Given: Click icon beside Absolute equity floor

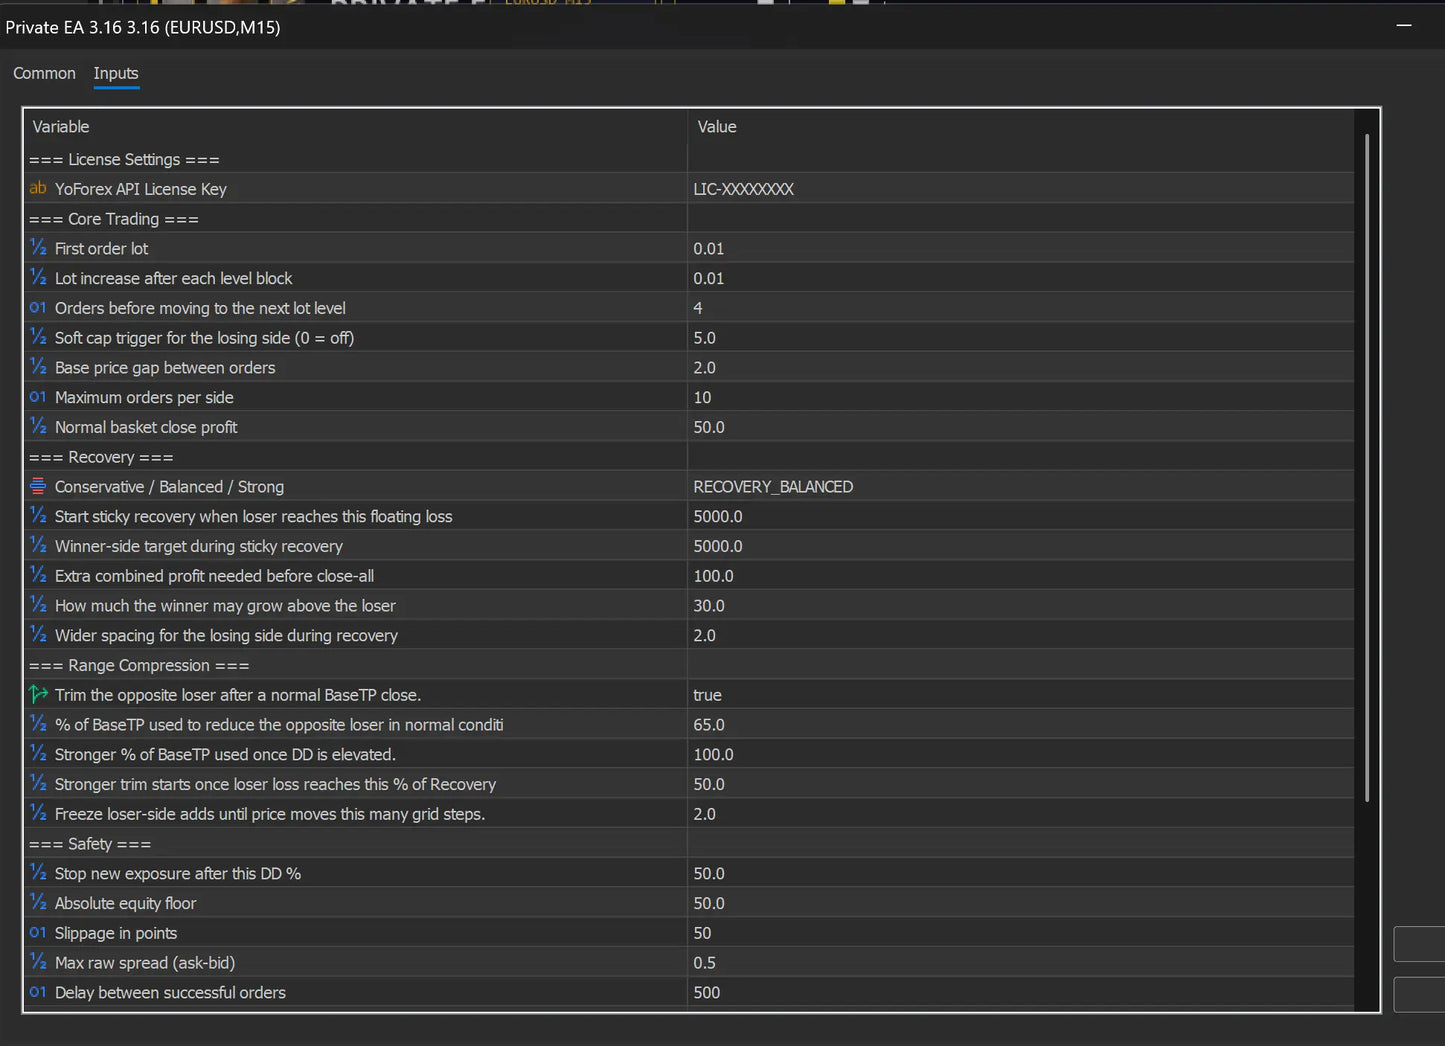Looking at the screenshot, I should coord(38,903).
